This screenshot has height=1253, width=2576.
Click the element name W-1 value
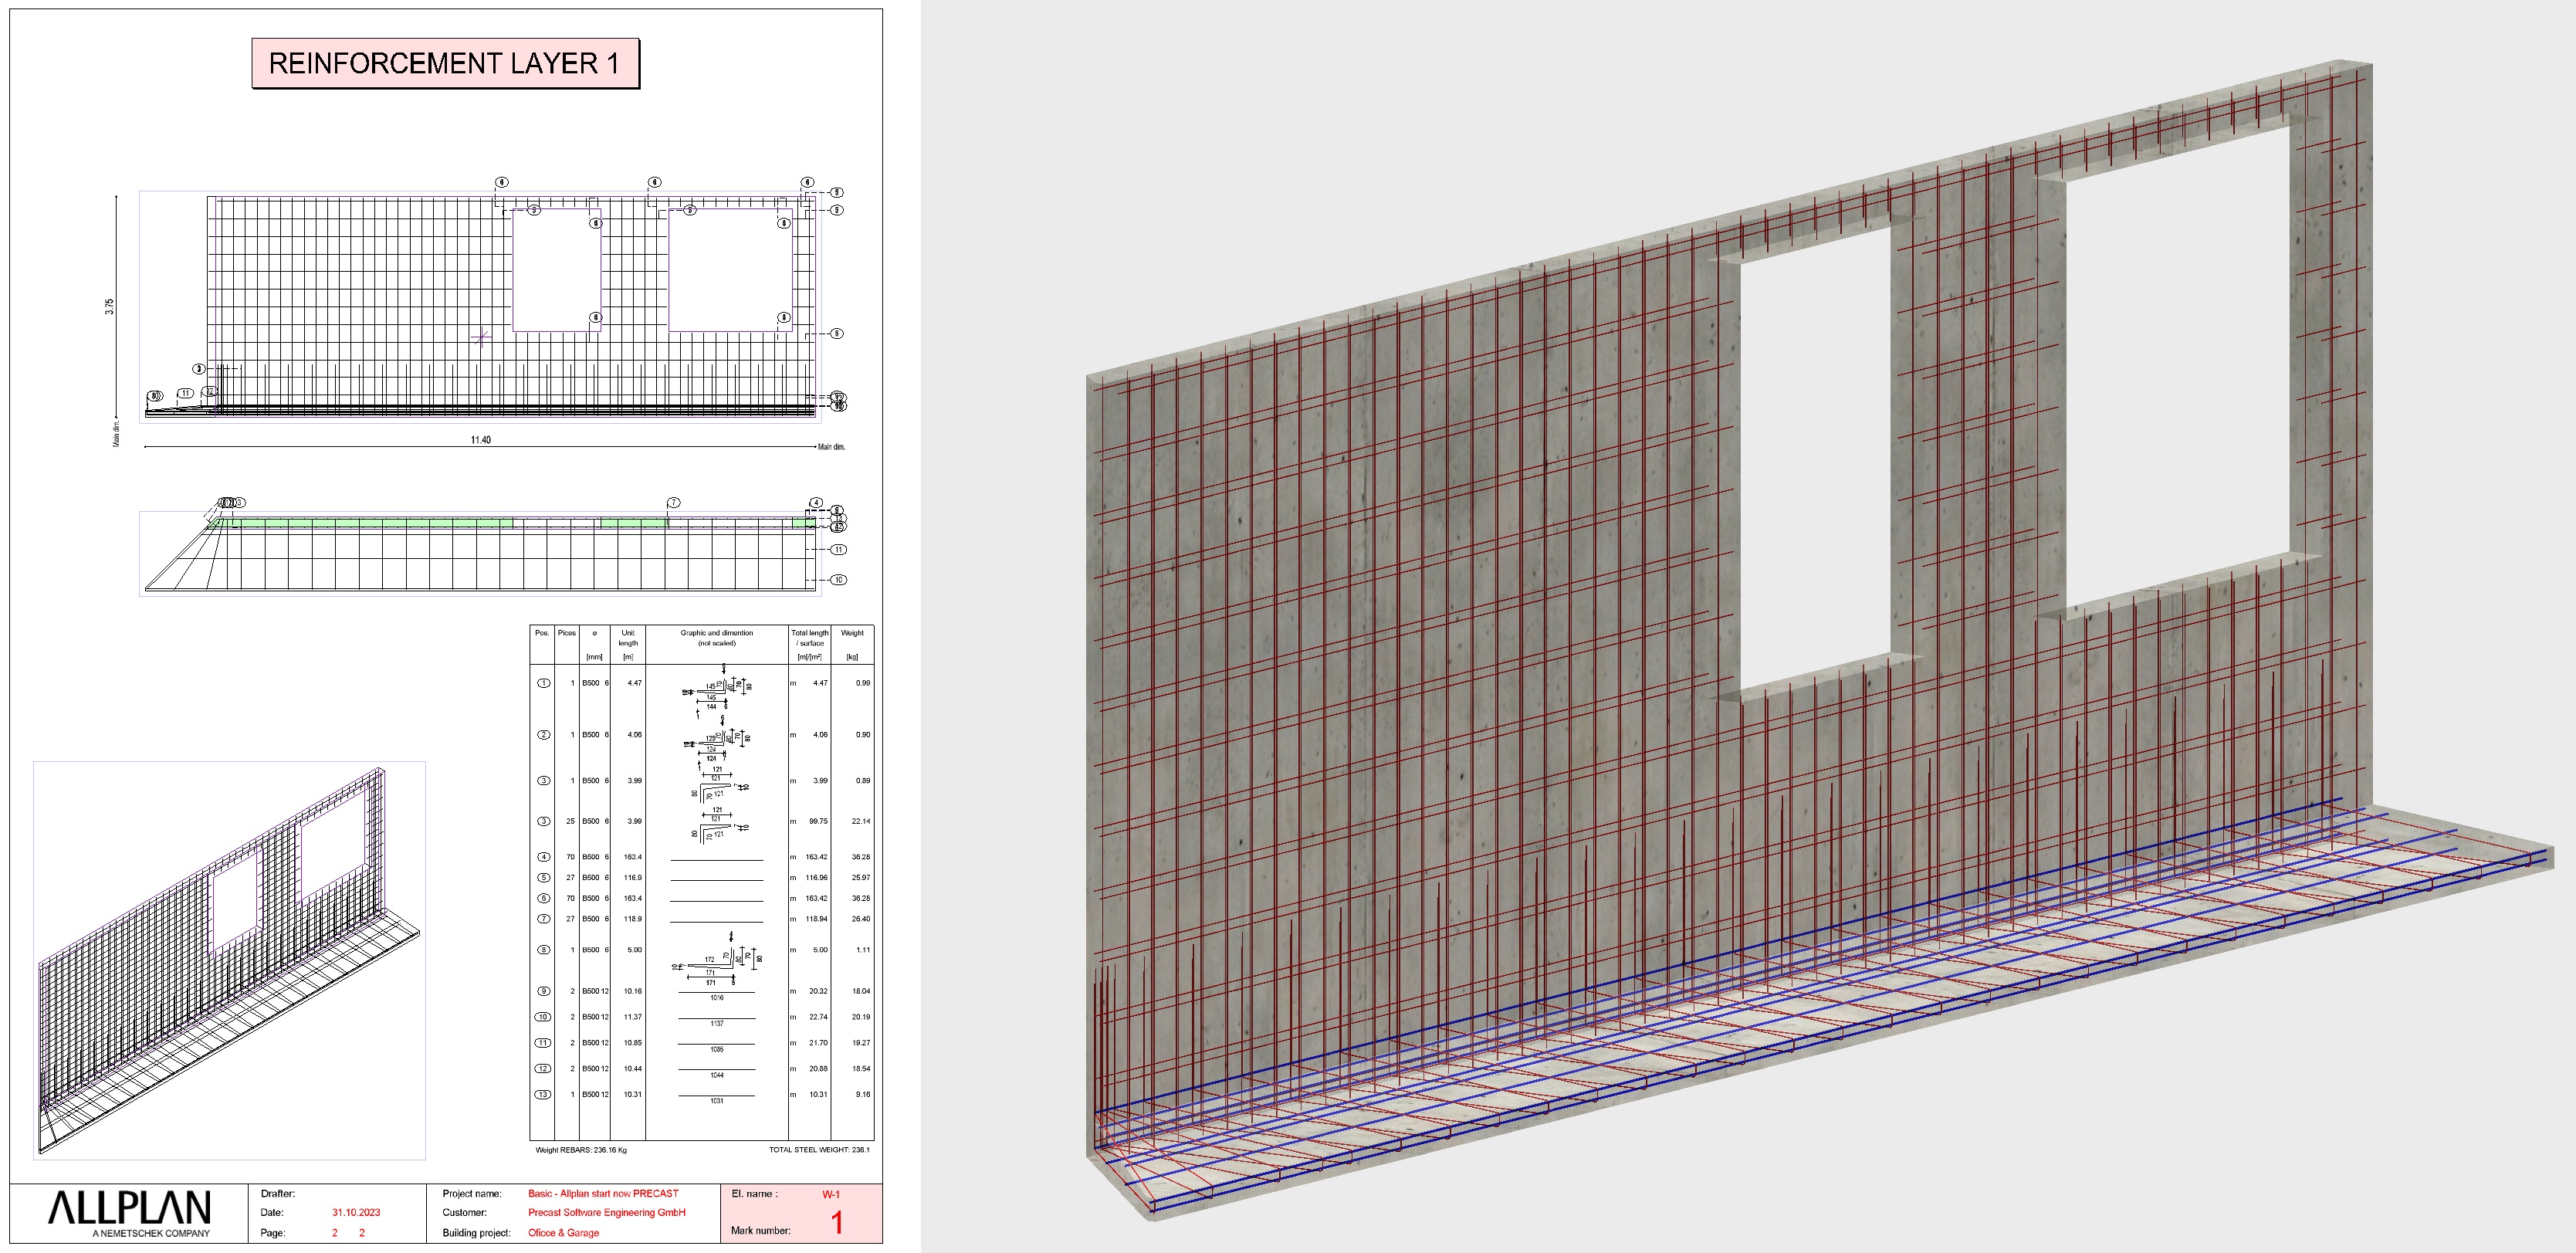pyautogui.click(x=831, y=1194)
